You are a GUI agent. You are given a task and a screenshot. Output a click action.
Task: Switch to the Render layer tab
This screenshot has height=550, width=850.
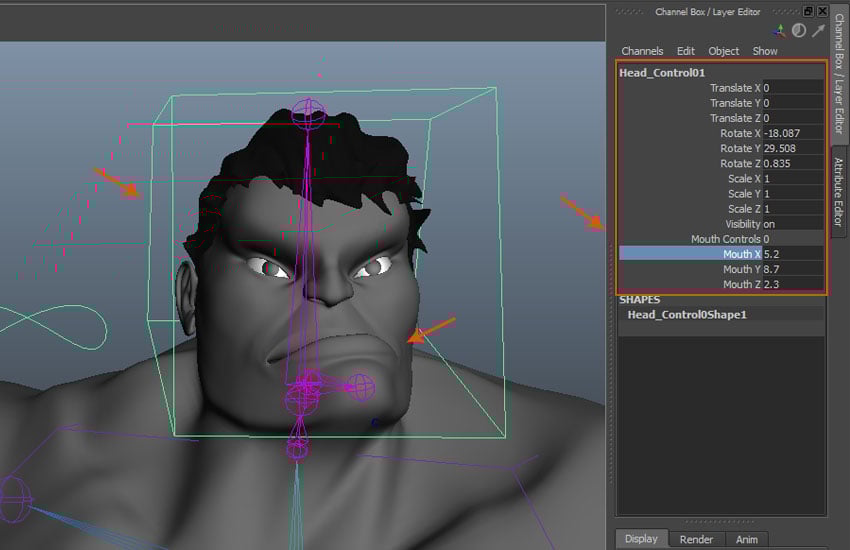pyautogui.click(x=695, y=539)
